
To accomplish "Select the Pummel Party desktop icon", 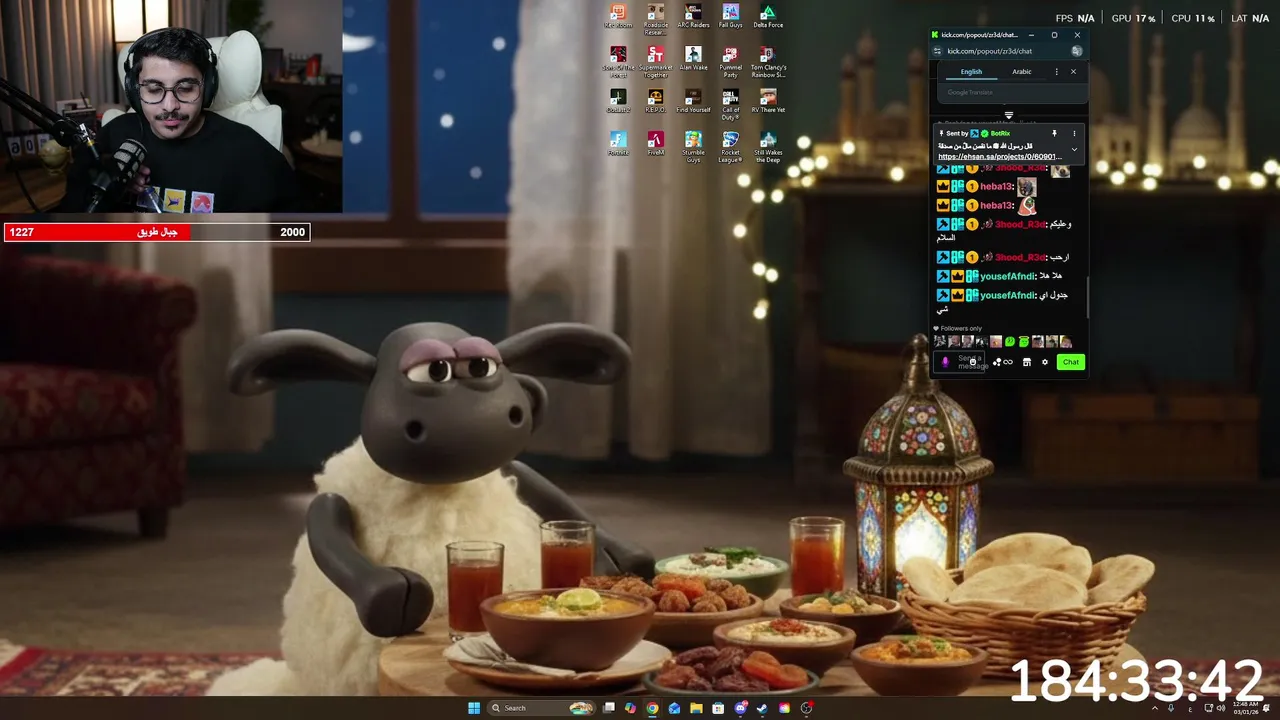I will pos(731,62).
